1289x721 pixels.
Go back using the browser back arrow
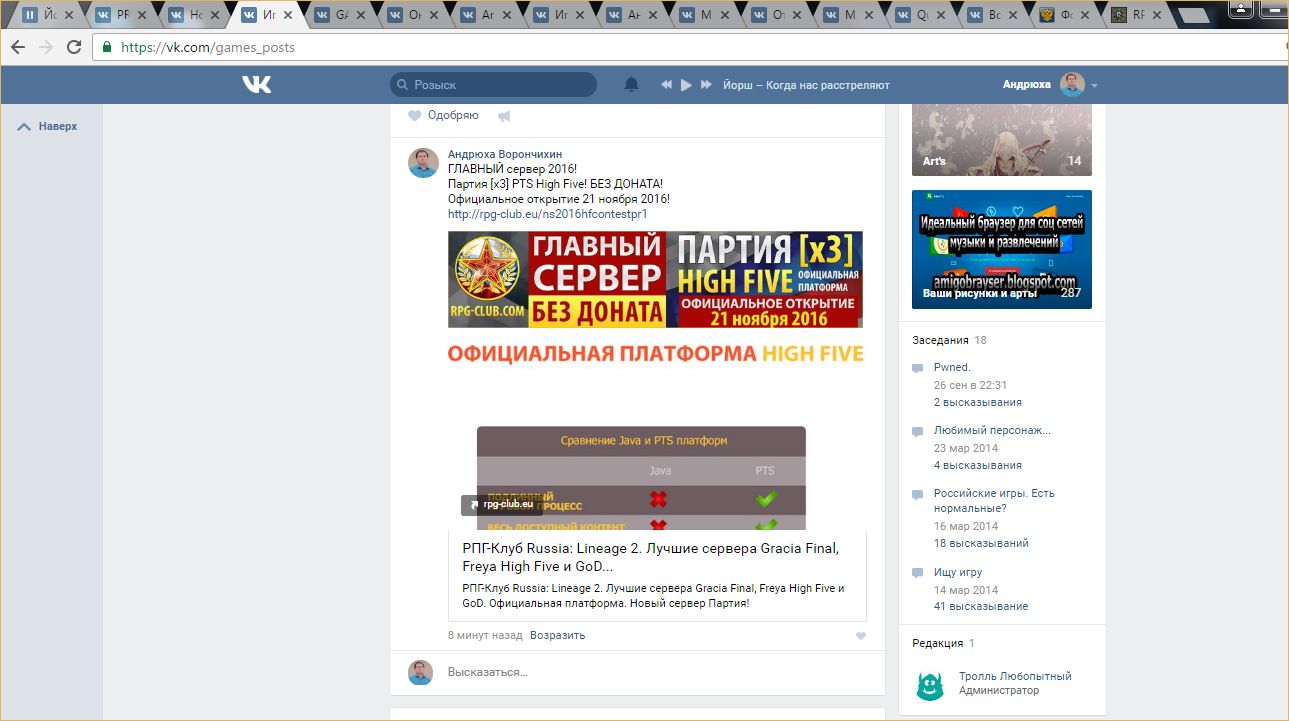(18, 47)
